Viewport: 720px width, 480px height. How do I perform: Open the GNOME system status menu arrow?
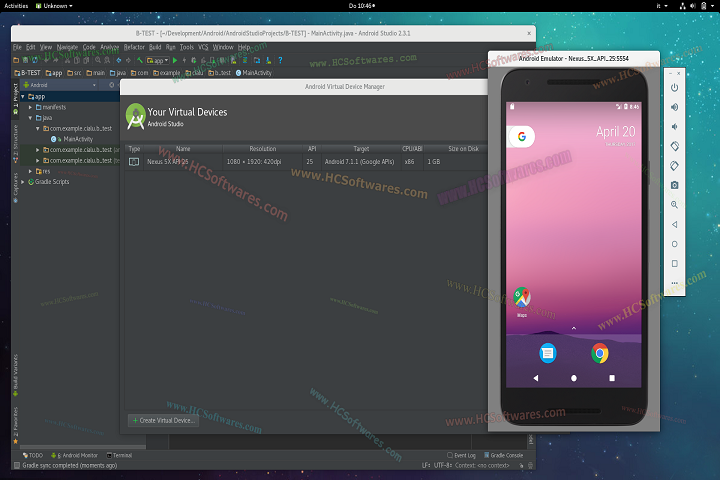pyautogui.click(x=714, y=6)
